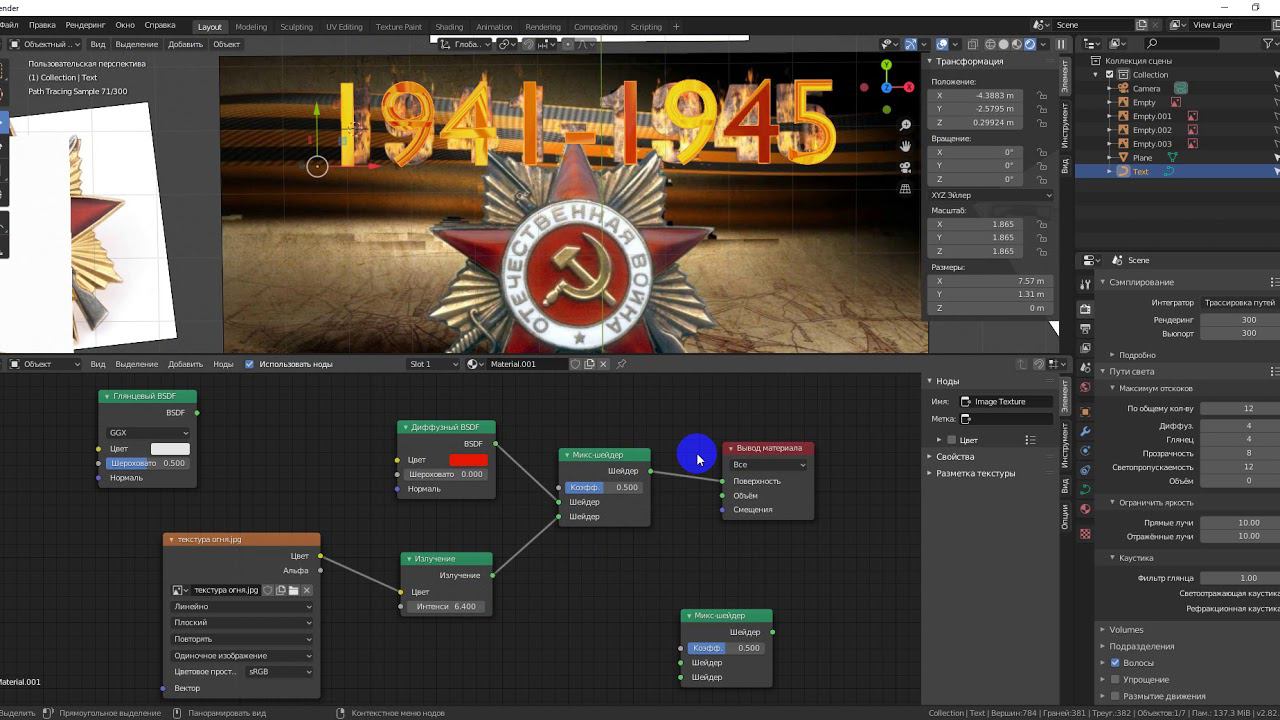1280x720 pixels.
Task: Click the zoom magnifier icon in viewport
Action: (x=905, y=125)
